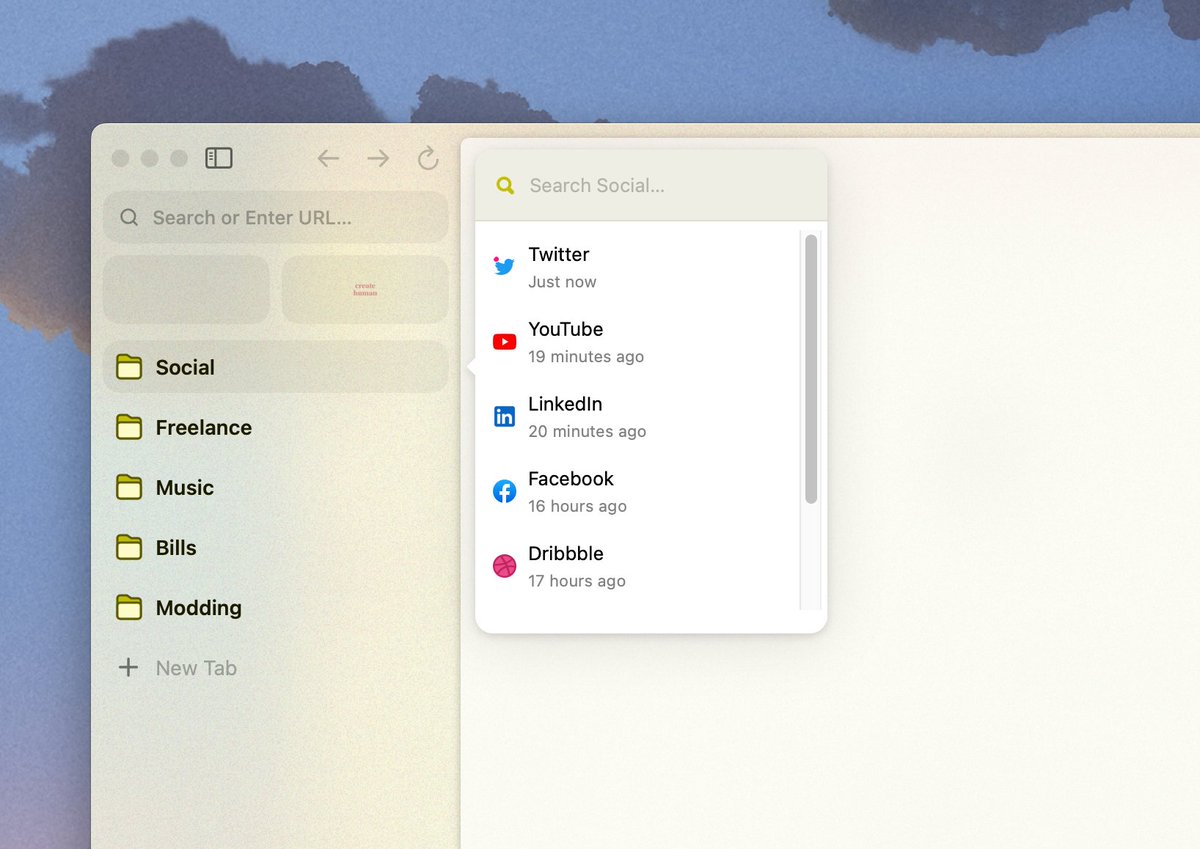Open the Social folder
Viewport: 1200px width, 849px height.
point(275,367)
